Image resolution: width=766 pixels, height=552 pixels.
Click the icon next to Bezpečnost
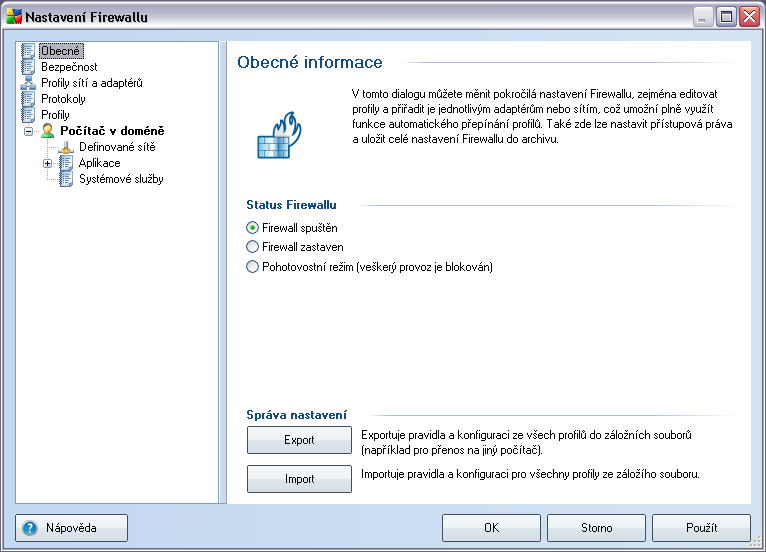click(28, 67)
